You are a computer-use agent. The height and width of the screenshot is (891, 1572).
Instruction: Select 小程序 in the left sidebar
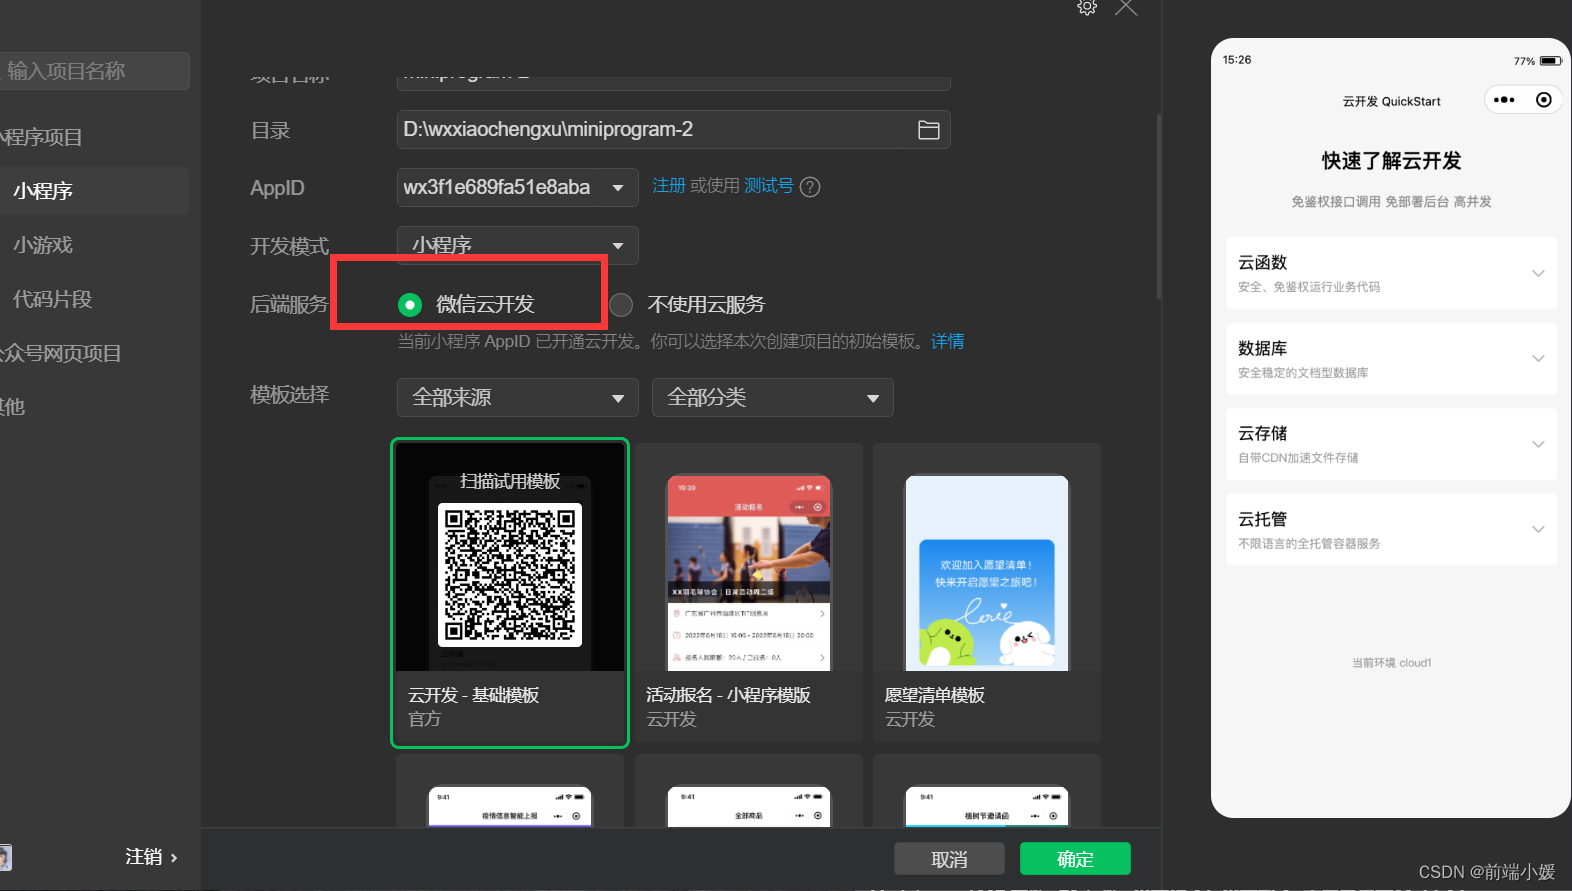coord(94,191)
